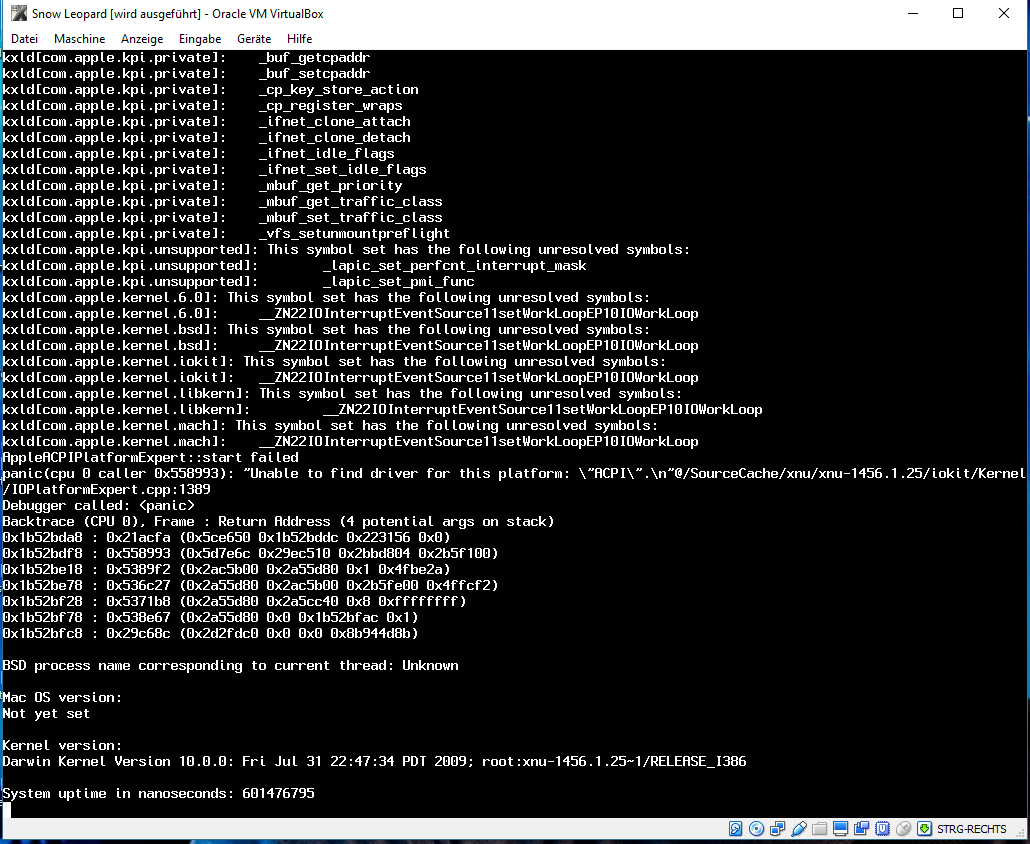
Task: Minimize the VirtualBox window
Action: tap(912, 13)
